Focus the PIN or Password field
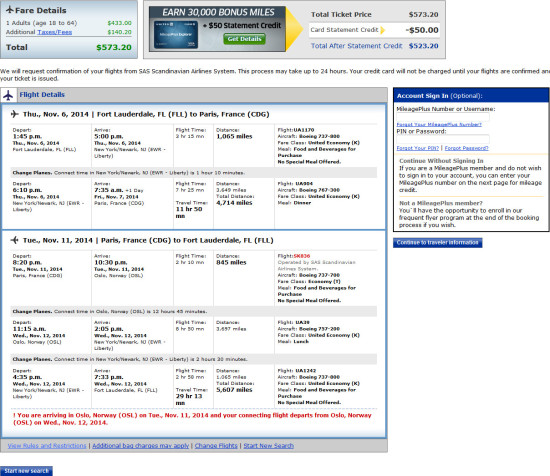 (443, 139)
